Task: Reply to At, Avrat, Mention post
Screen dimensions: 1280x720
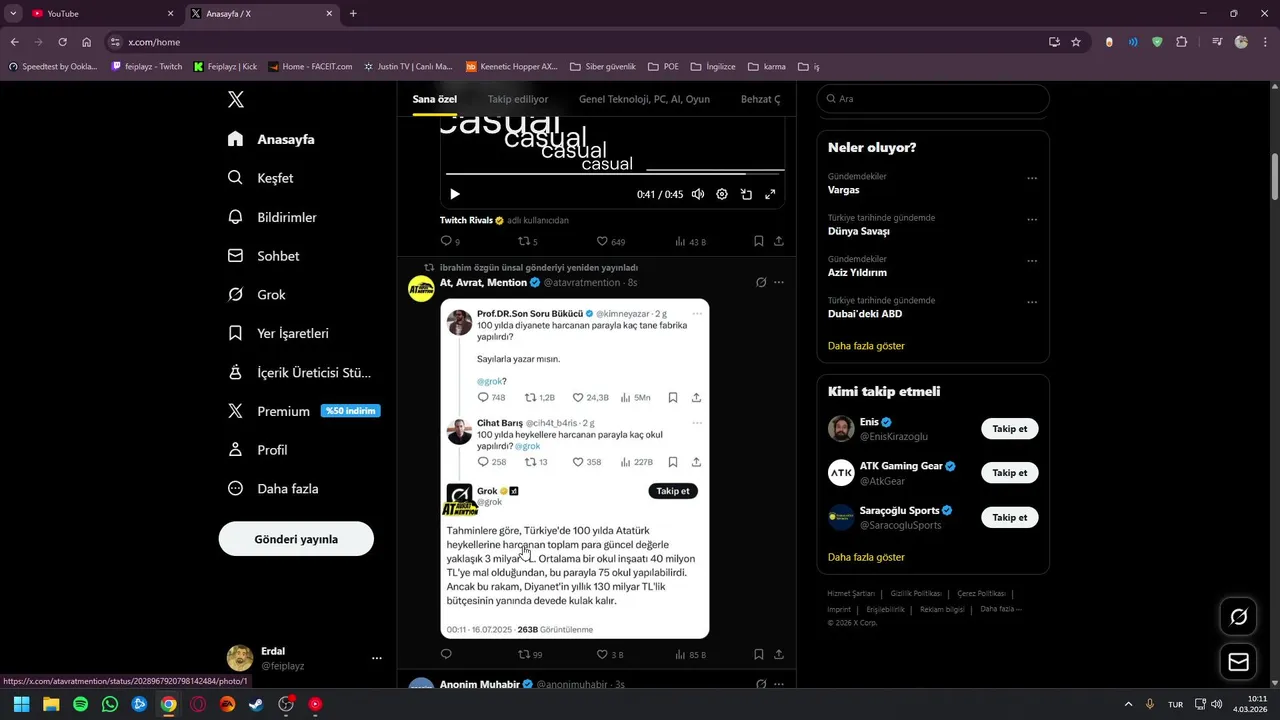Action: click(446, 655)
